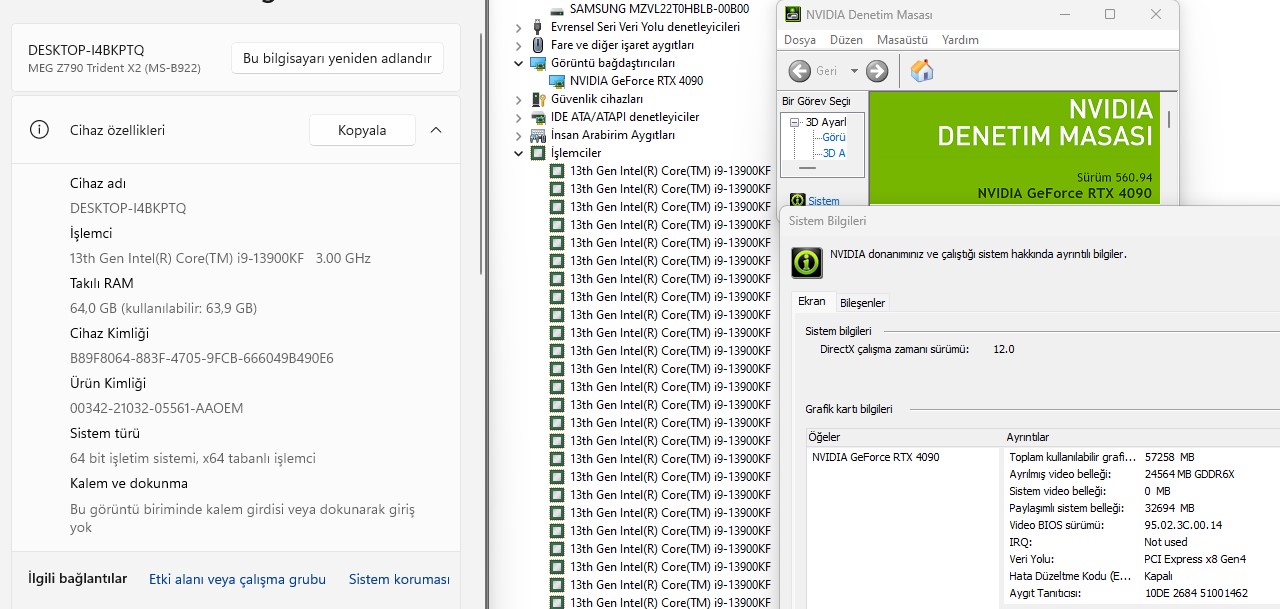Click the Güvenlik cihazları category icon

pyautogui.click(x=538, y=99)
